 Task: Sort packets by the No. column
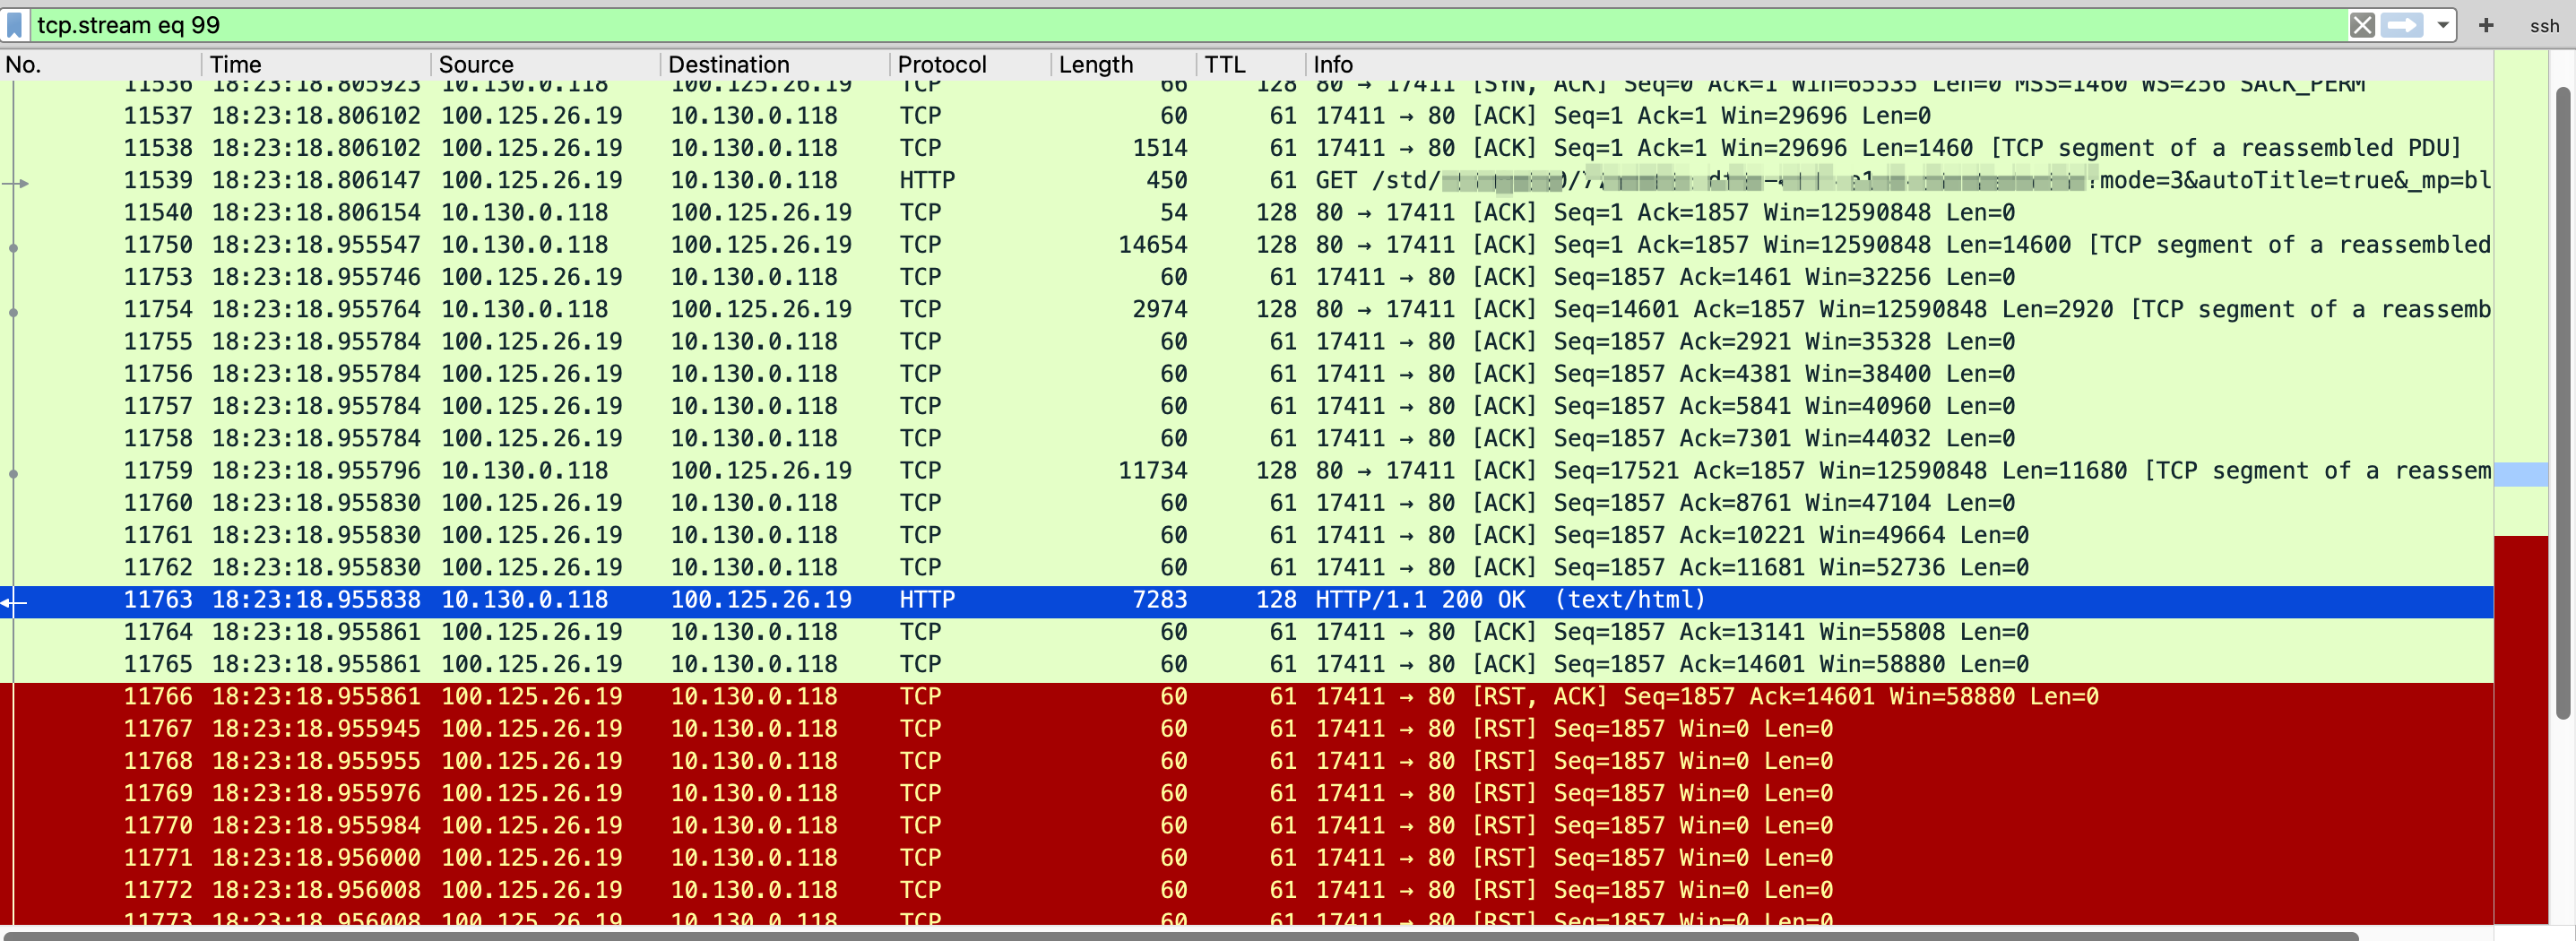[24, 65]
